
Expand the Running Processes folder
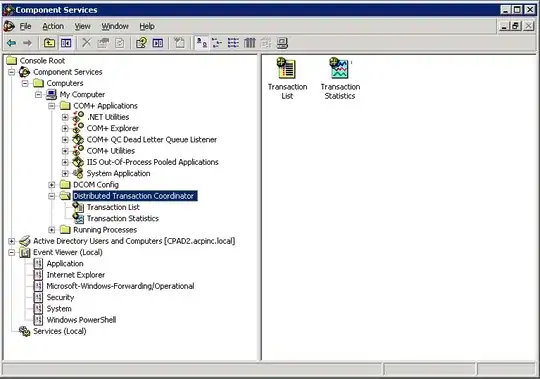[52, 230]
